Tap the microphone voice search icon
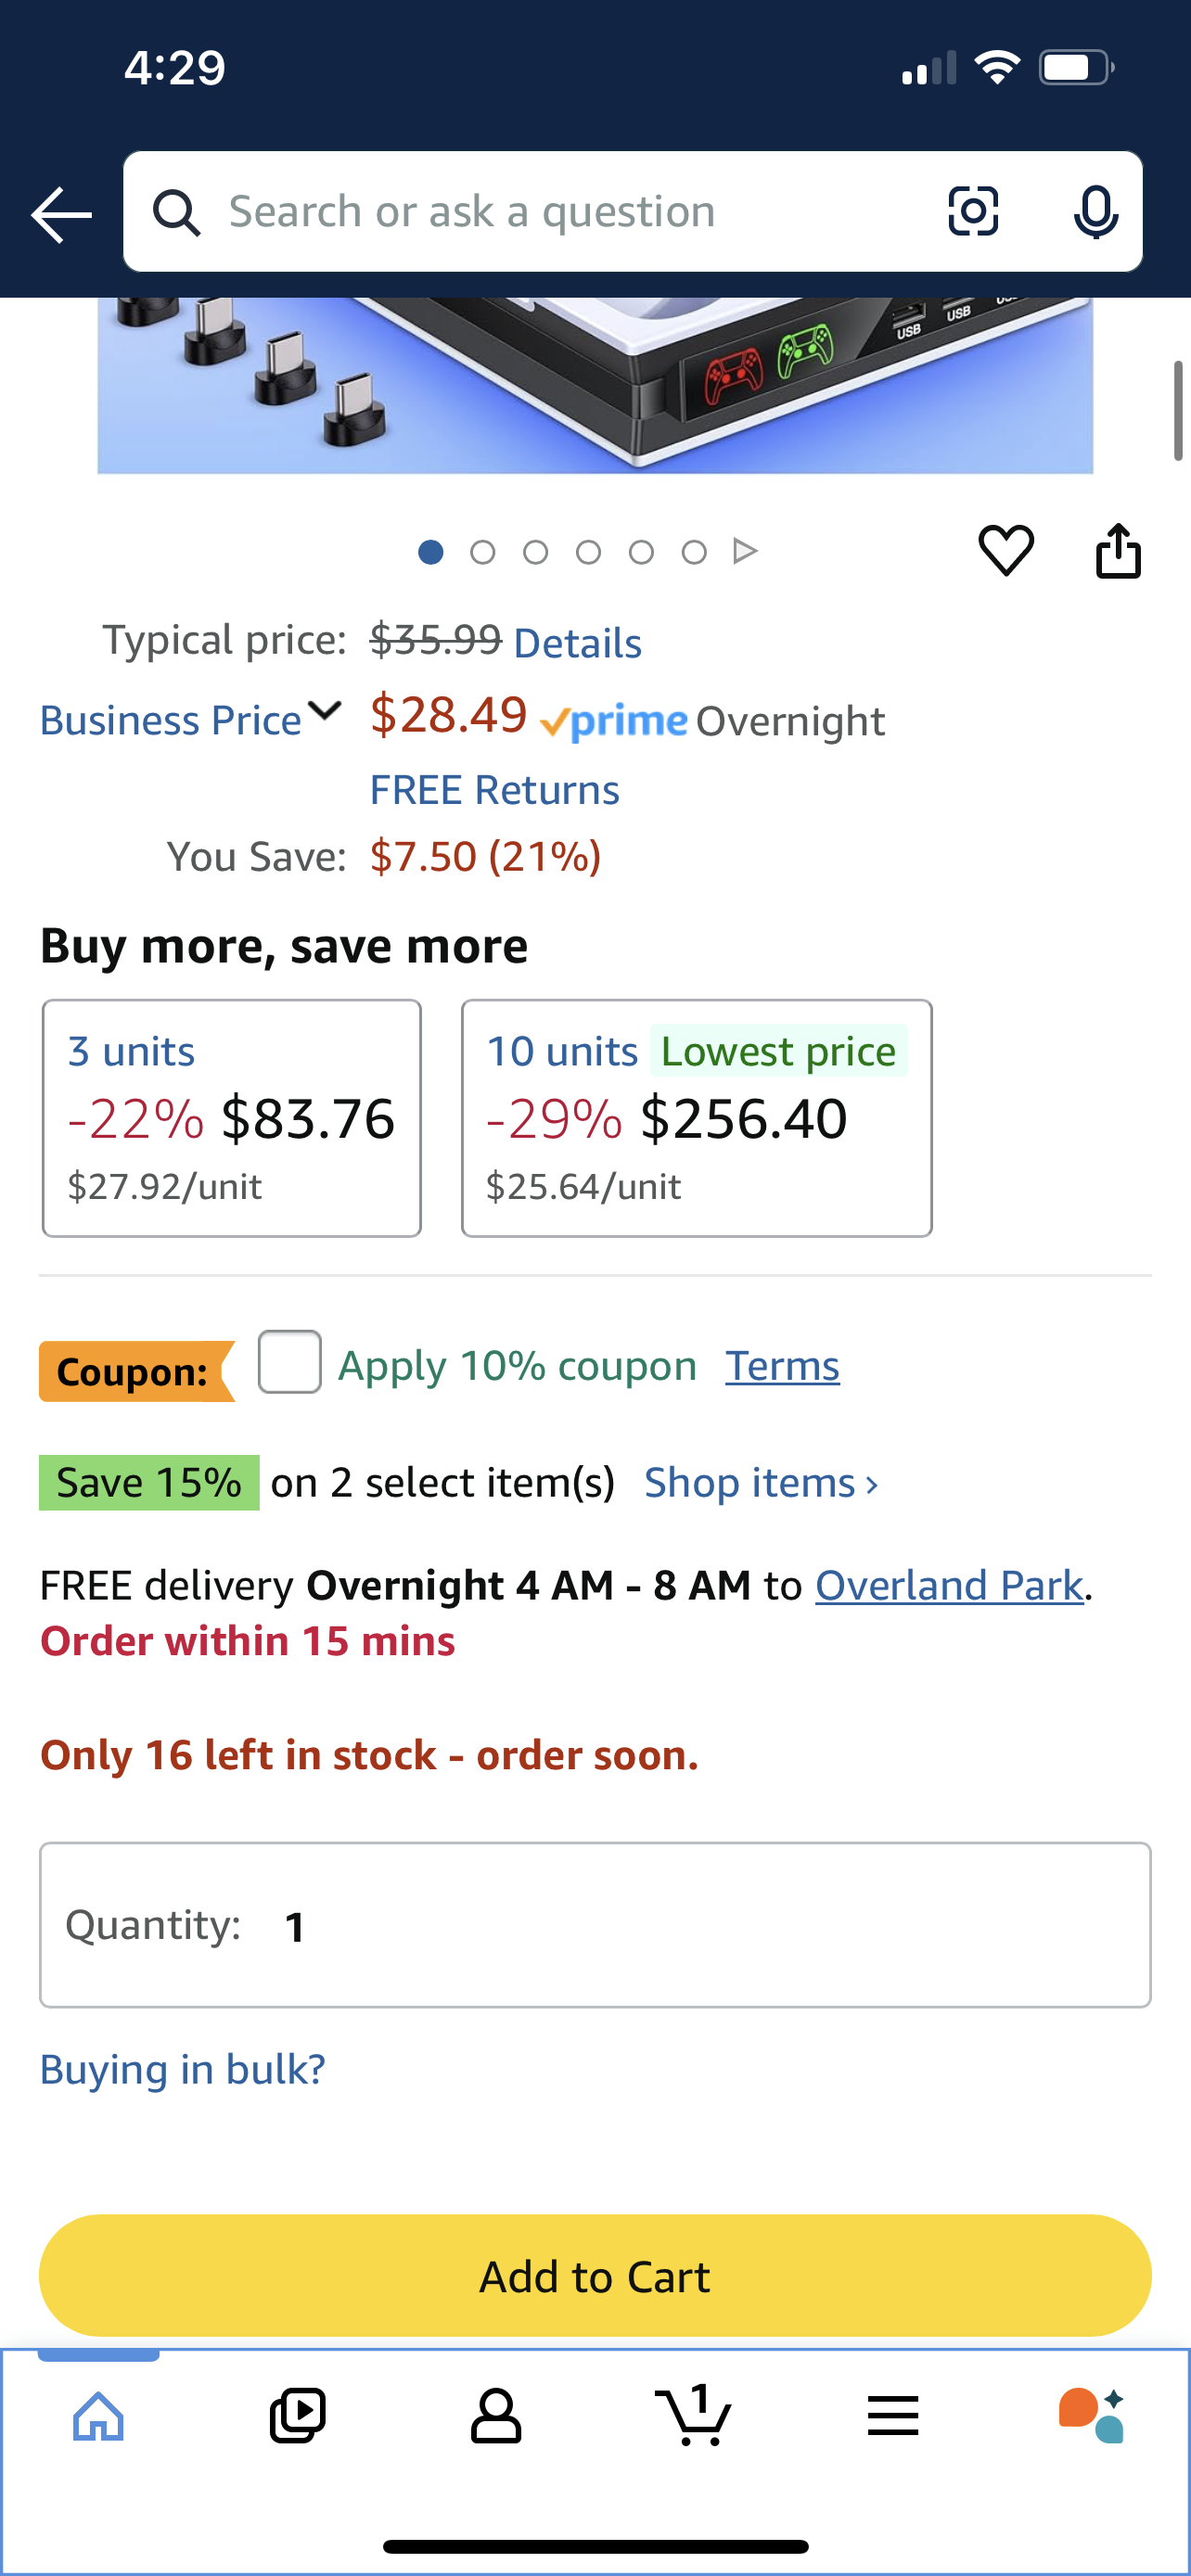Viewport: 1191px width, 2576px height. [x=1095, y=212]
